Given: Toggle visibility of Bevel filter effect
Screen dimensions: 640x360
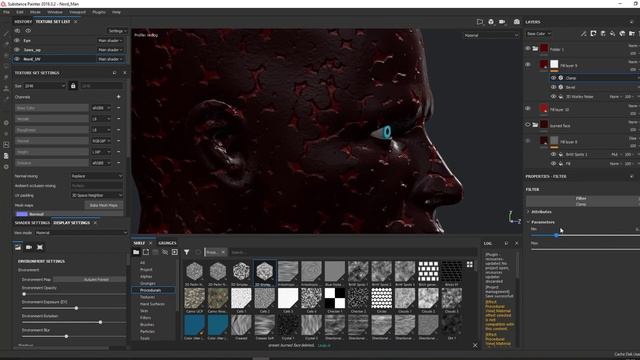Looking at the screenshot, I should pos(553,87).
